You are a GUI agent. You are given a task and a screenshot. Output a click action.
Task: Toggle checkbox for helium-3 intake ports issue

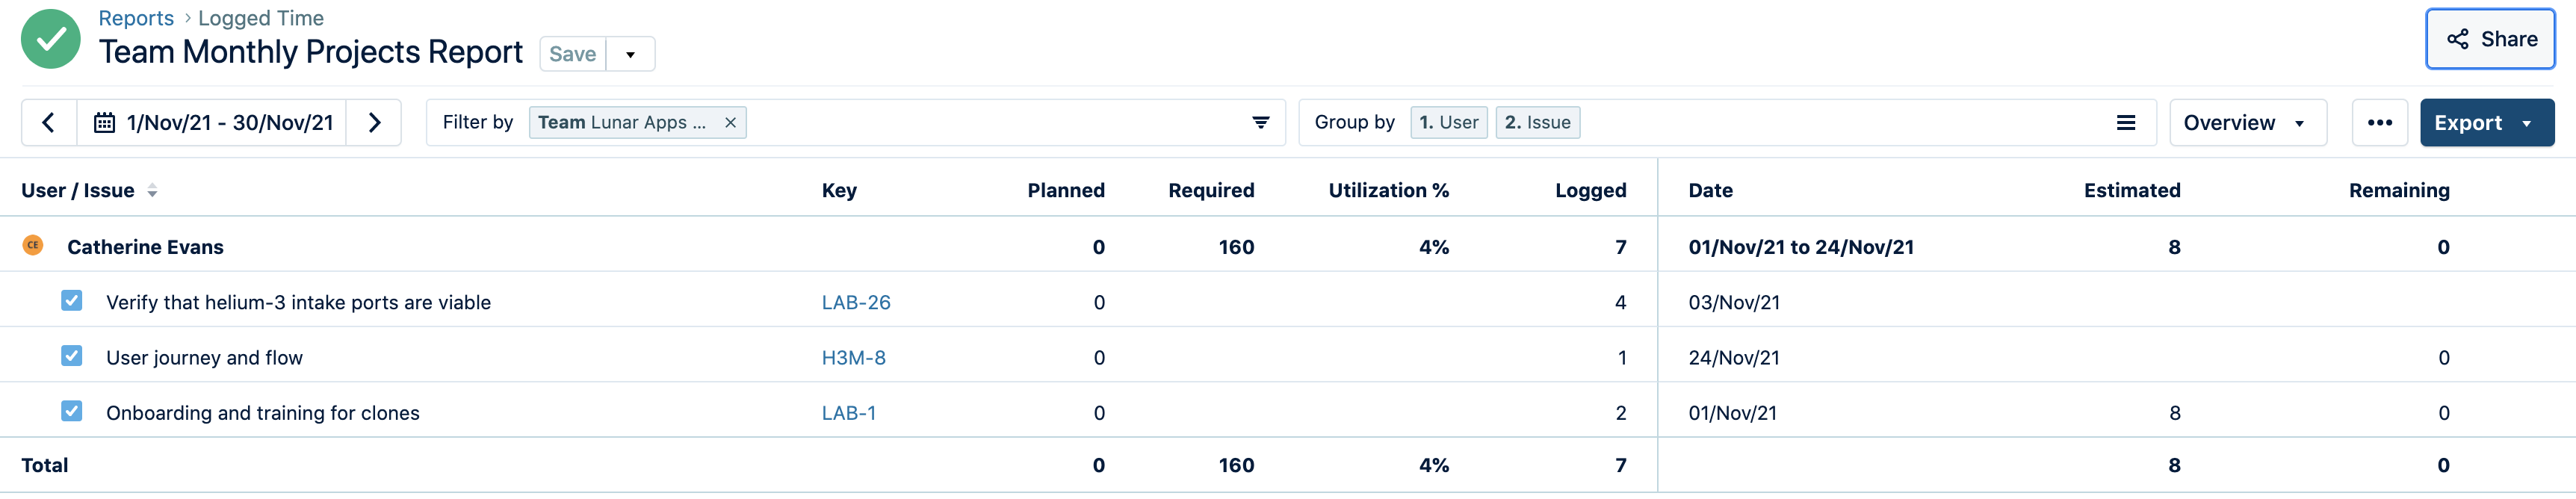[72, 301]
